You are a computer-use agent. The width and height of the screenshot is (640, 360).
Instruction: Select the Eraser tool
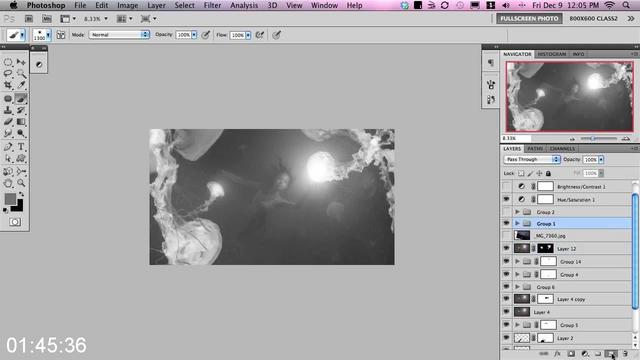click(x=8, y=122)
